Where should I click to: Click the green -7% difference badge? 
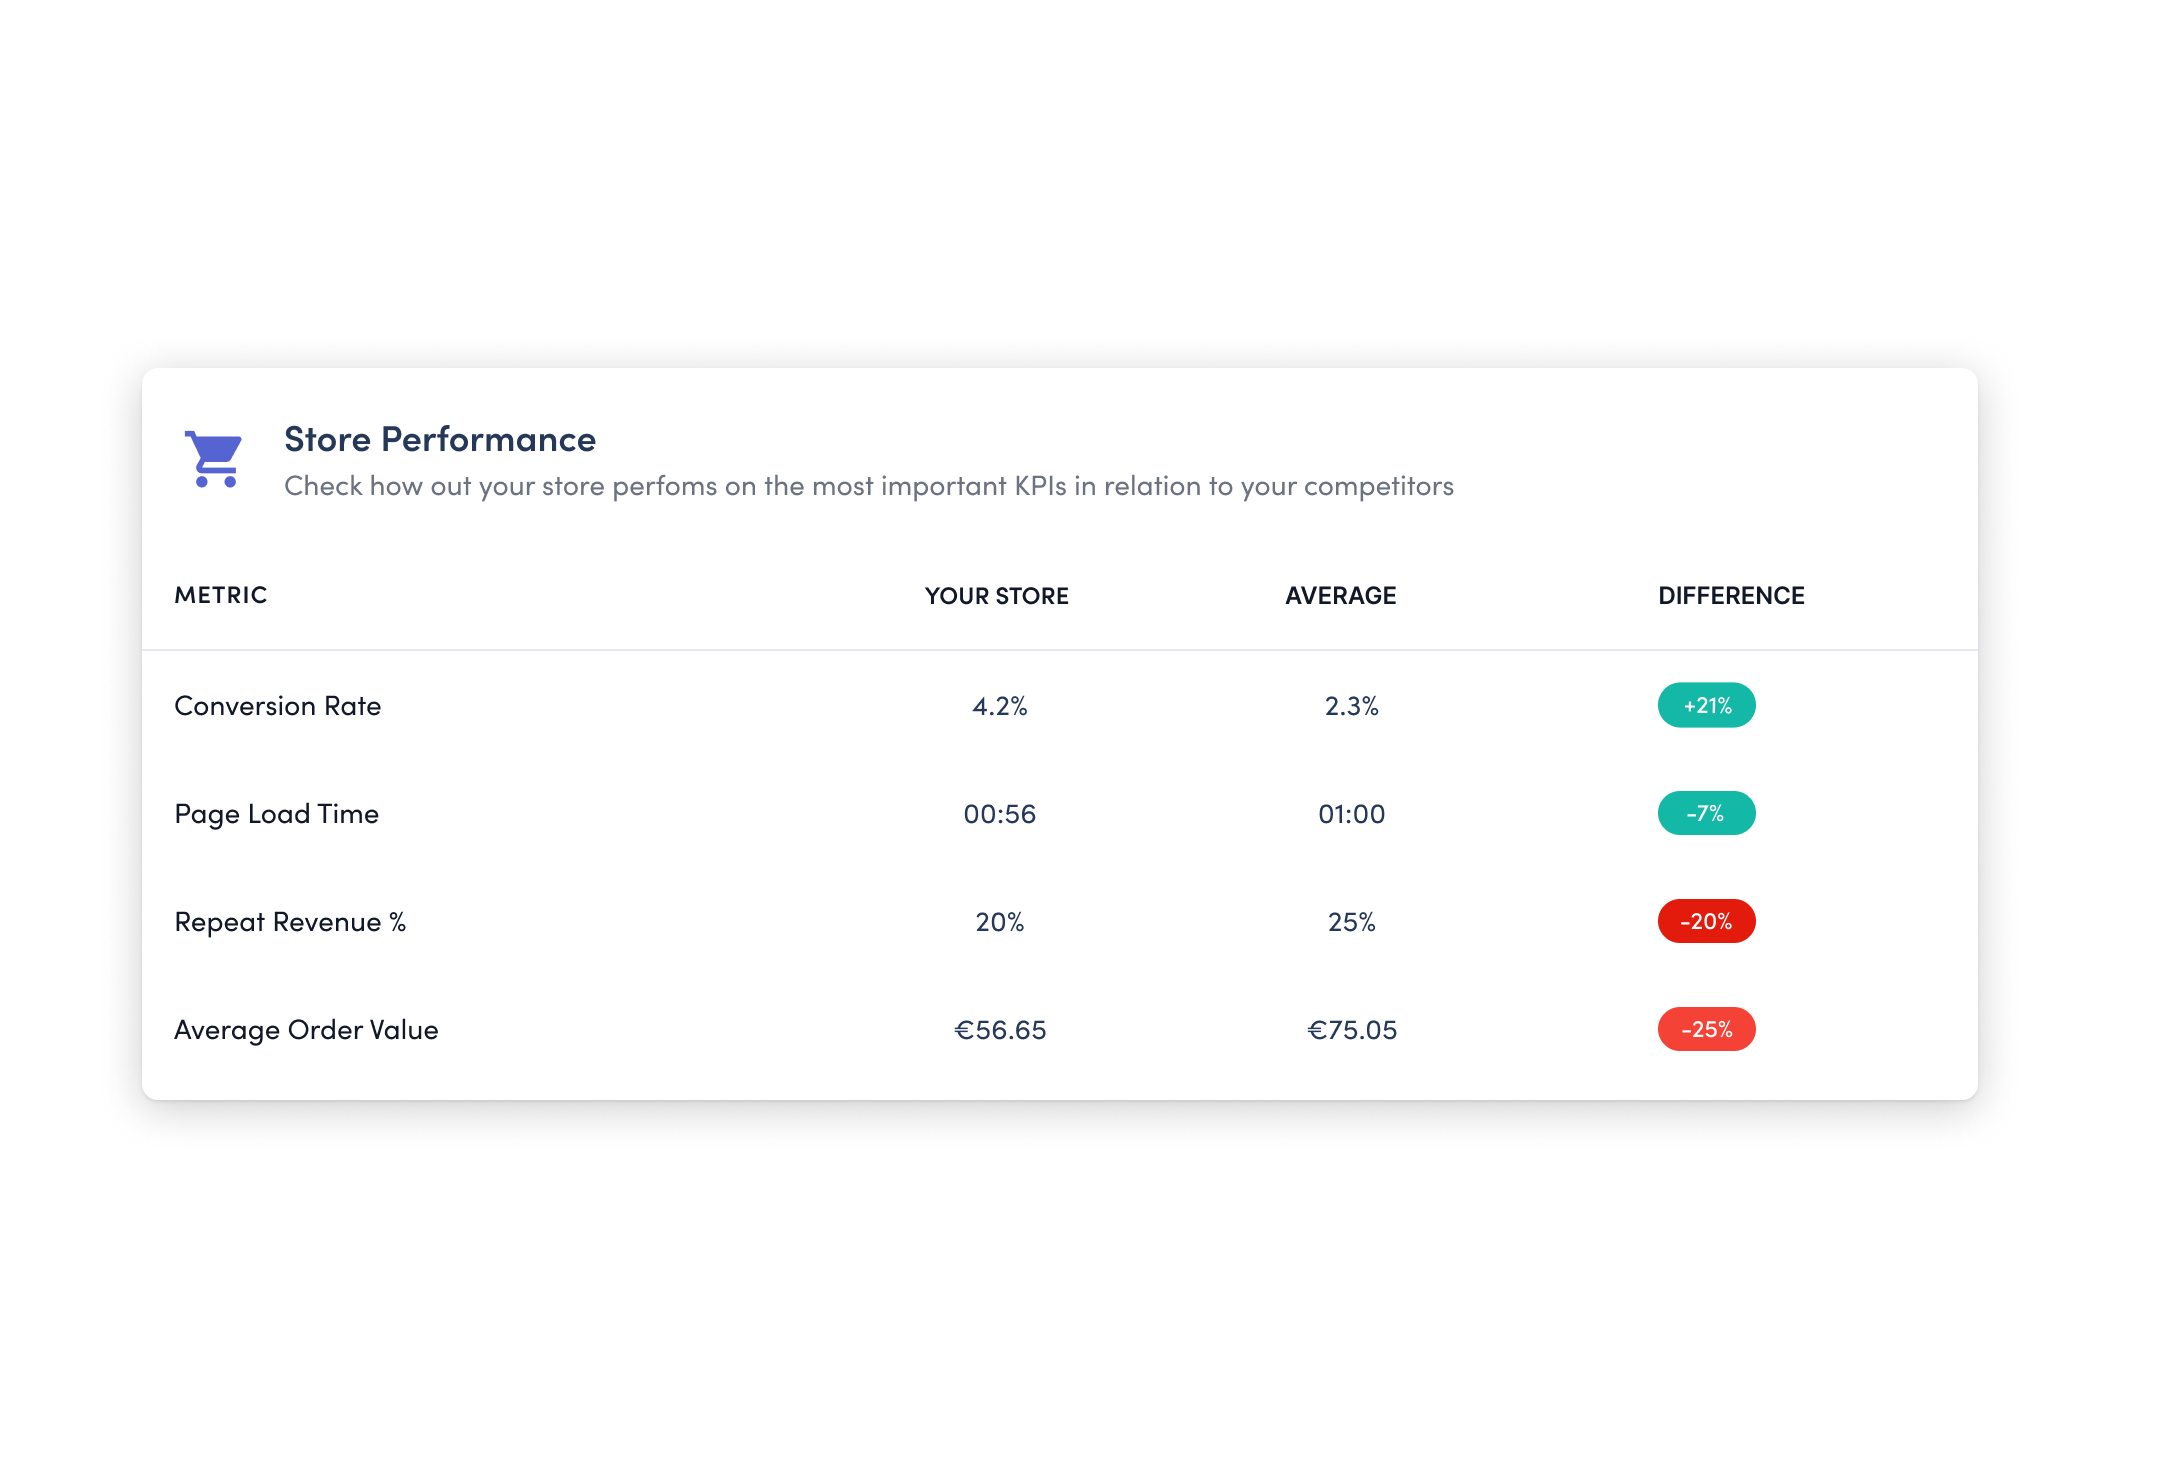click(1706, 813)
